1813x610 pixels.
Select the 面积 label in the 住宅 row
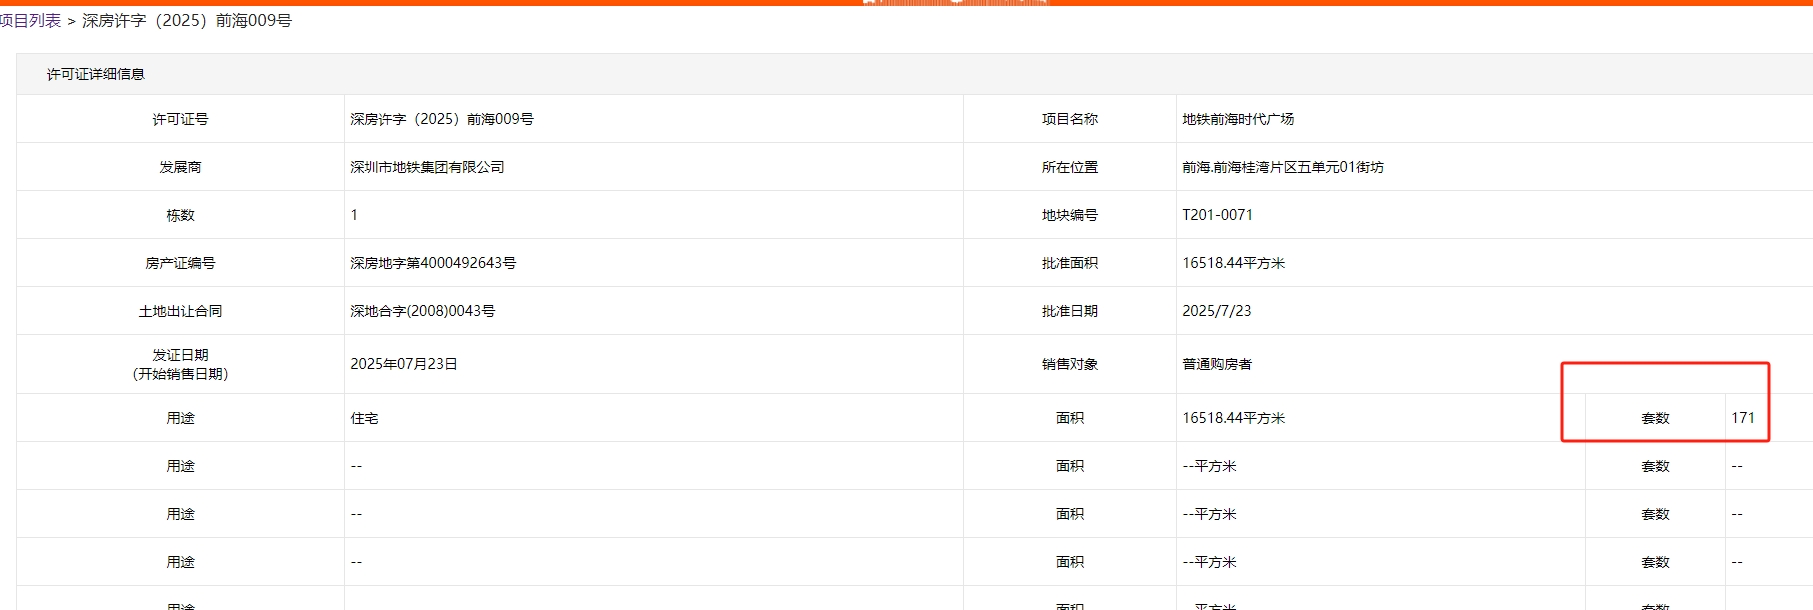(x=1070, y=418)
